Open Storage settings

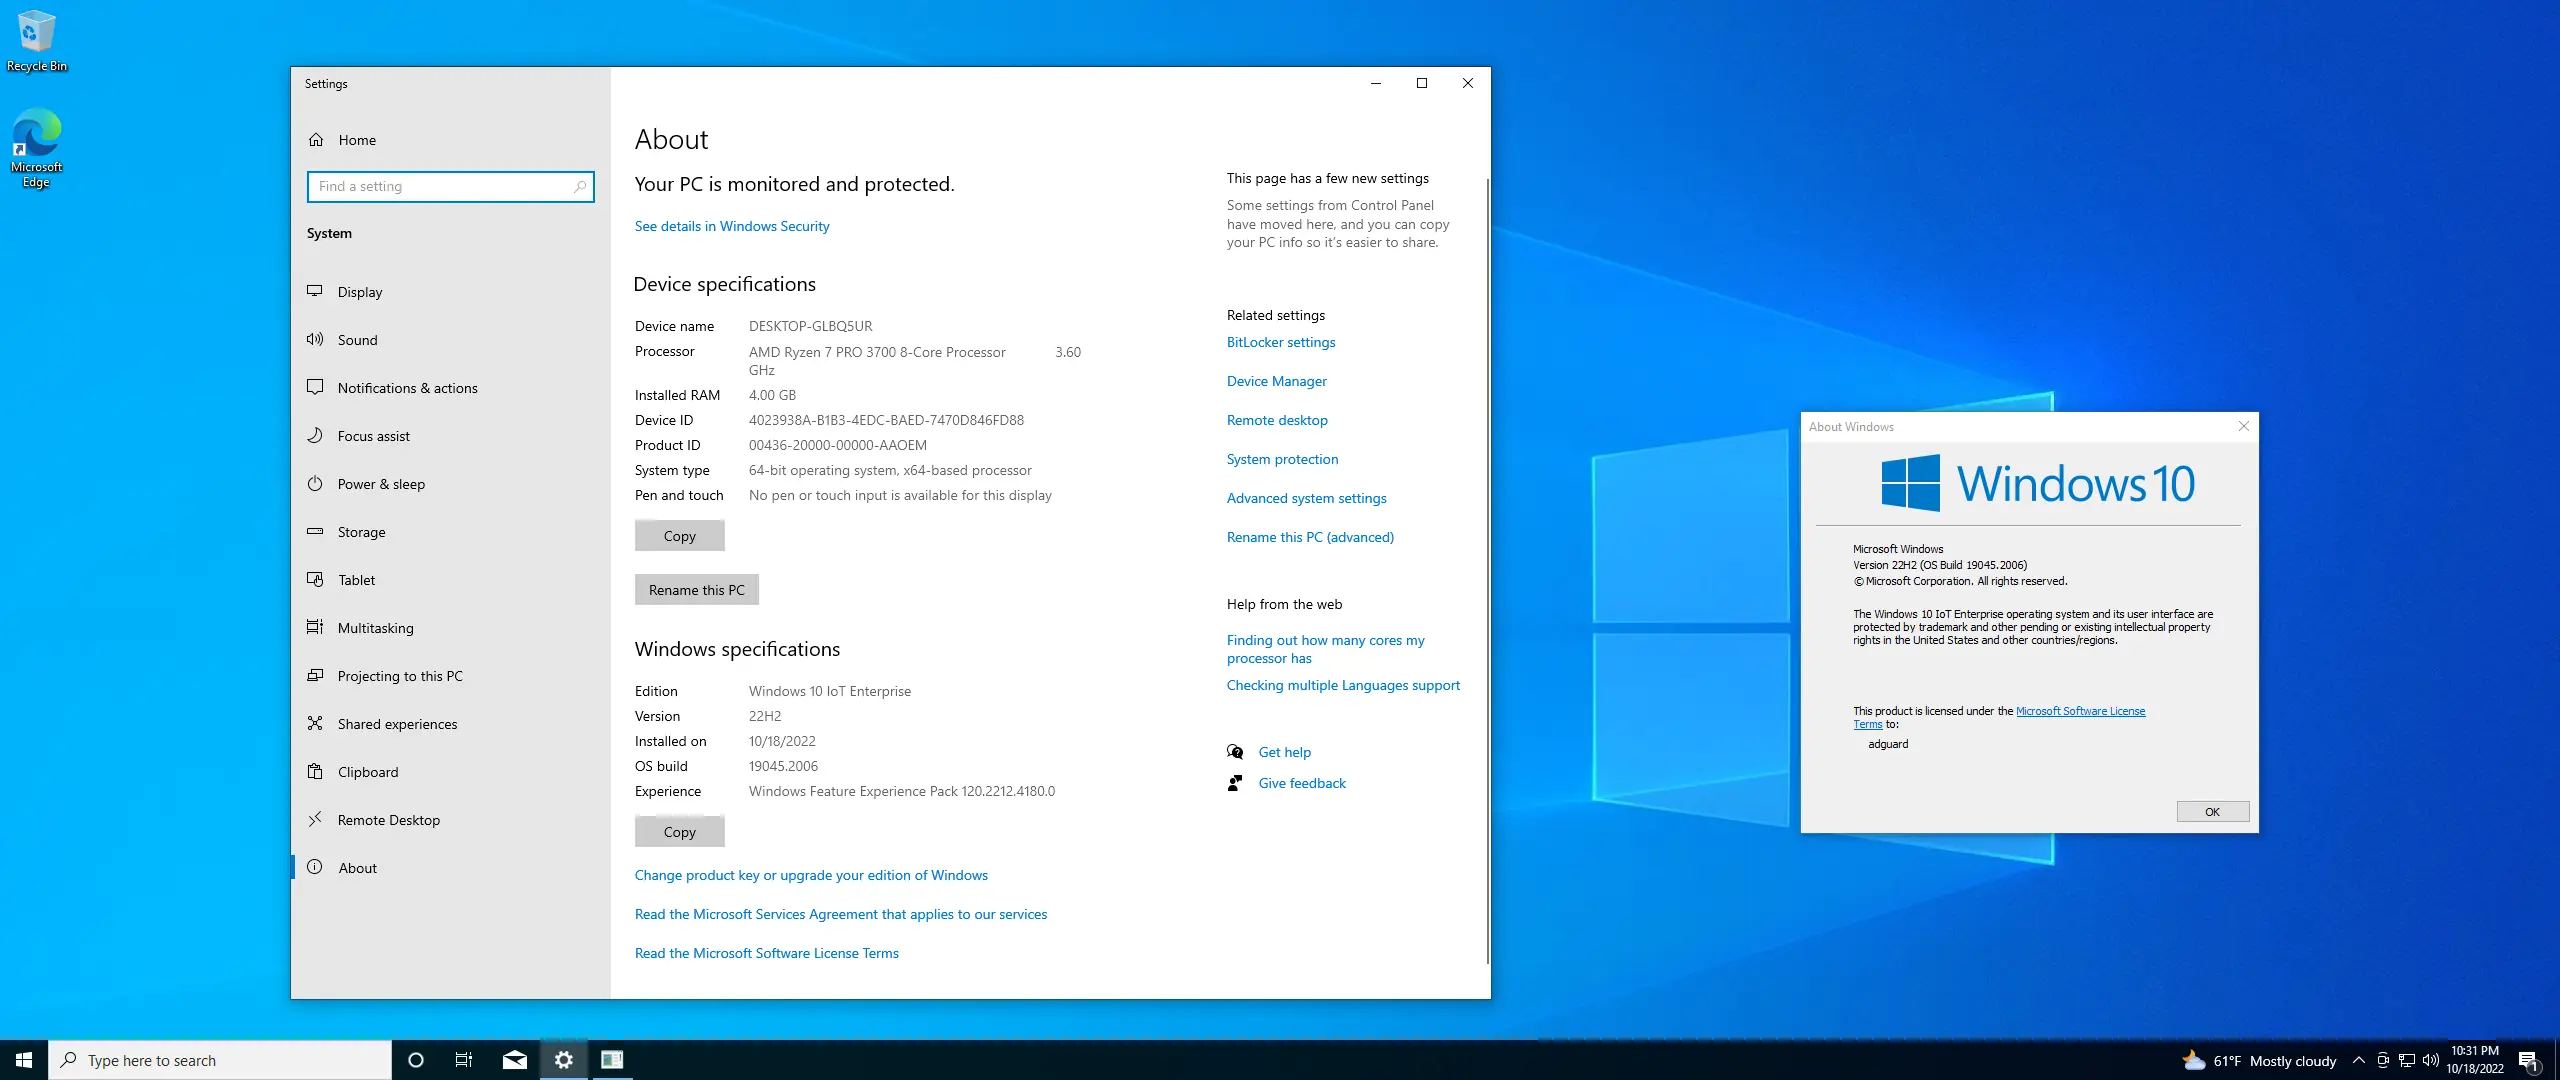(361, 531)
